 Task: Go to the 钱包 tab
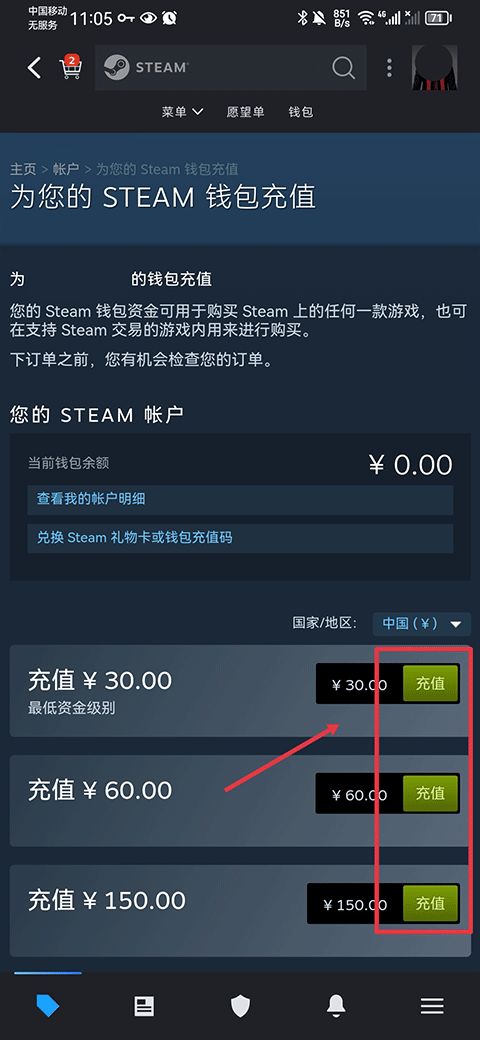[x=300, y=112]
